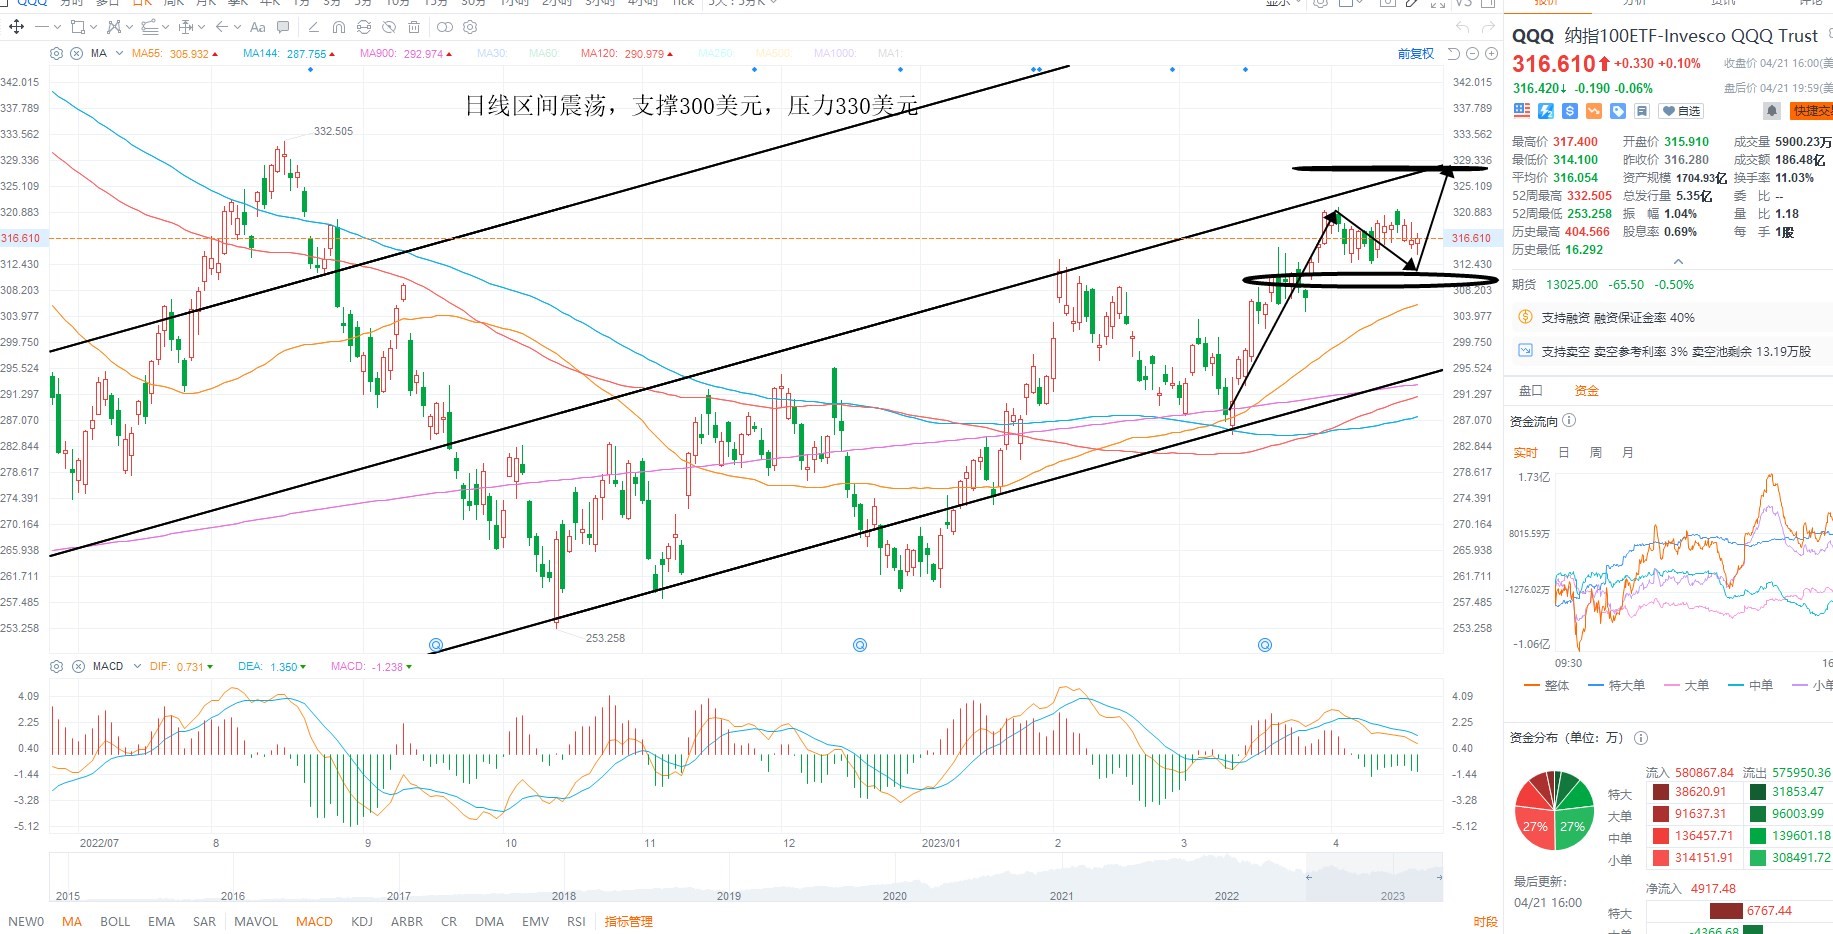
Task: Switch to the BOLL indicator tab
Action: 115,922
